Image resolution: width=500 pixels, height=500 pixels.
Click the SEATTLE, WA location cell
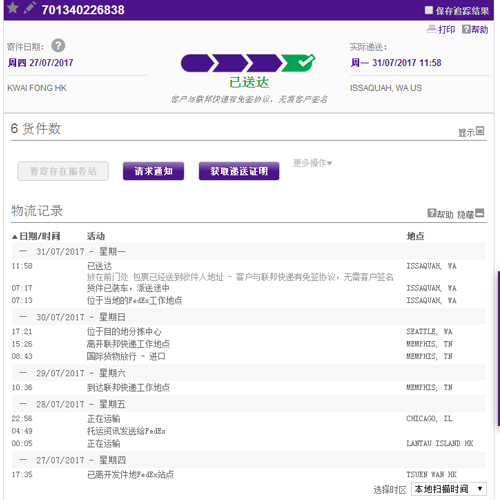(429, 331)
